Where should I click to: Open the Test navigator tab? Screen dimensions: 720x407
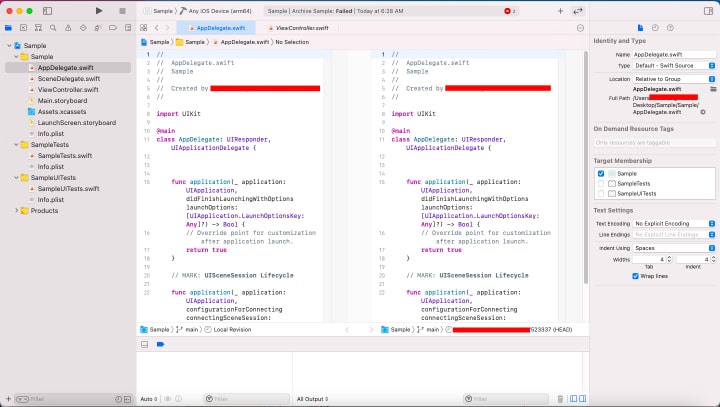pos(83,28)
